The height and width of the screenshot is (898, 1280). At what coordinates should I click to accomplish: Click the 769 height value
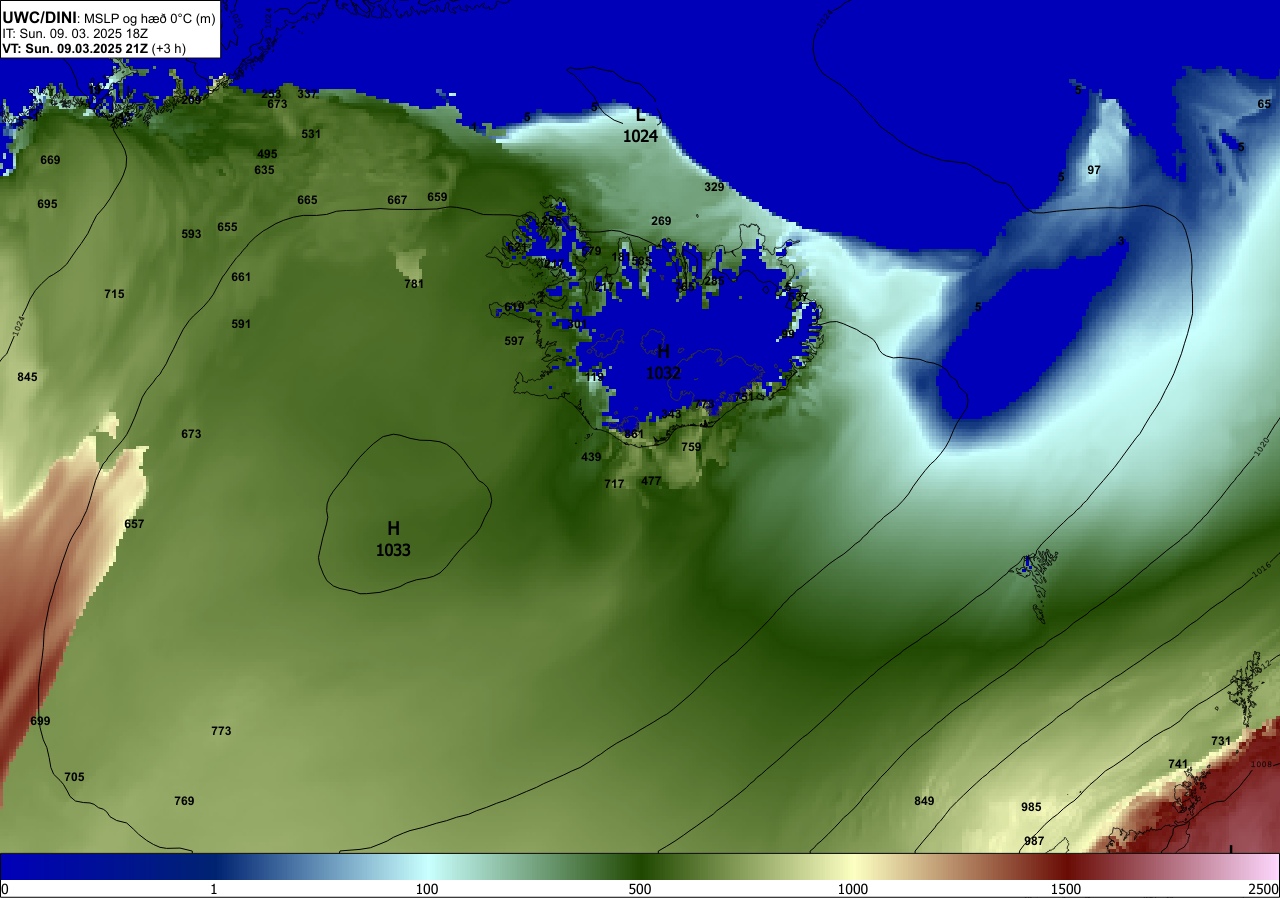184,801
